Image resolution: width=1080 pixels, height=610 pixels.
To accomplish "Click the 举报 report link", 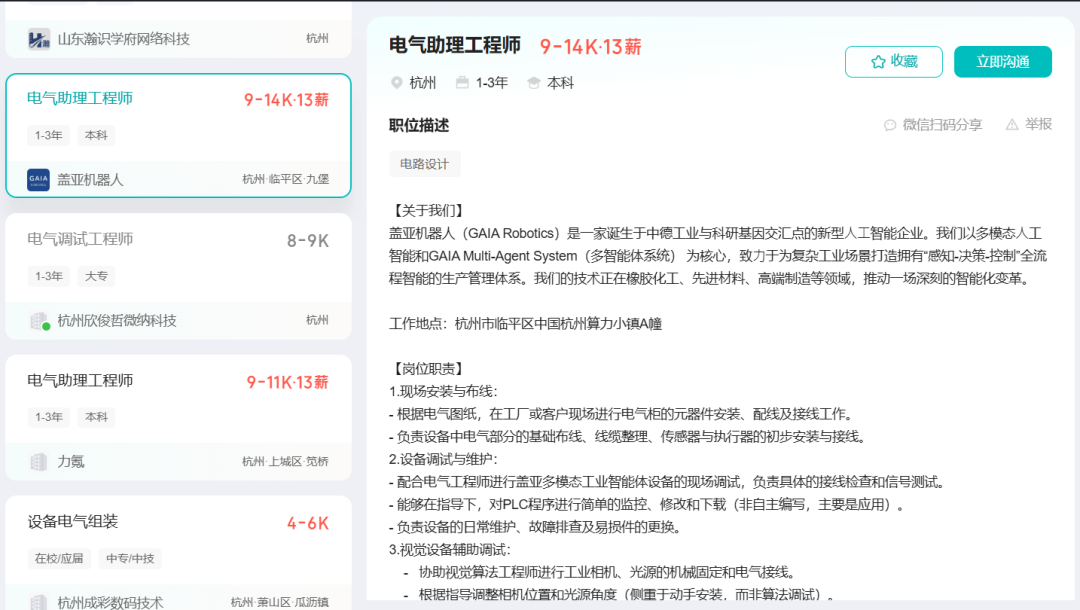I will coord(1038,125).
